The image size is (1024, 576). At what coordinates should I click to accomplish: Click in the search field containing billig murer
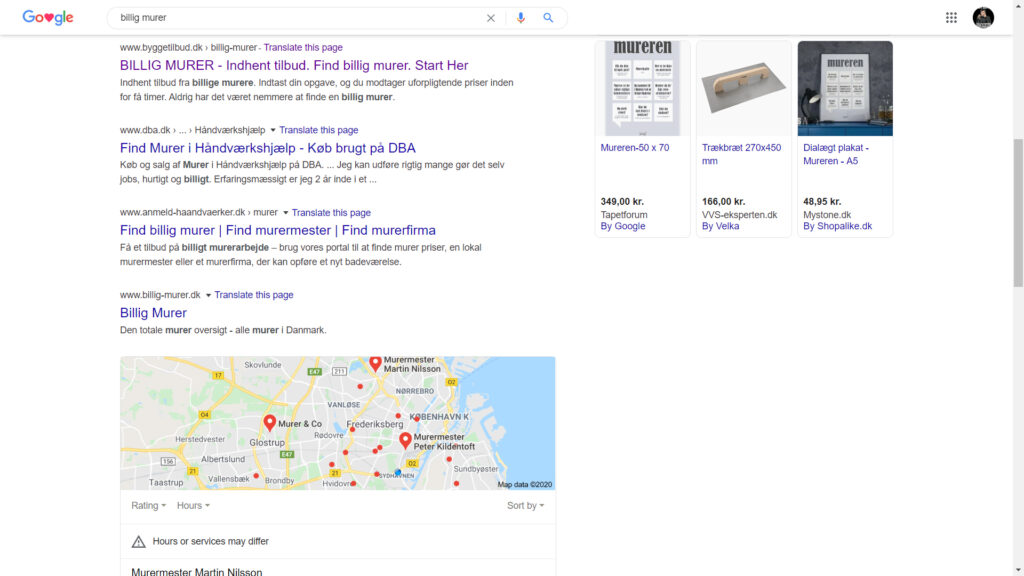pyautogui.click(x=300, y=18)
